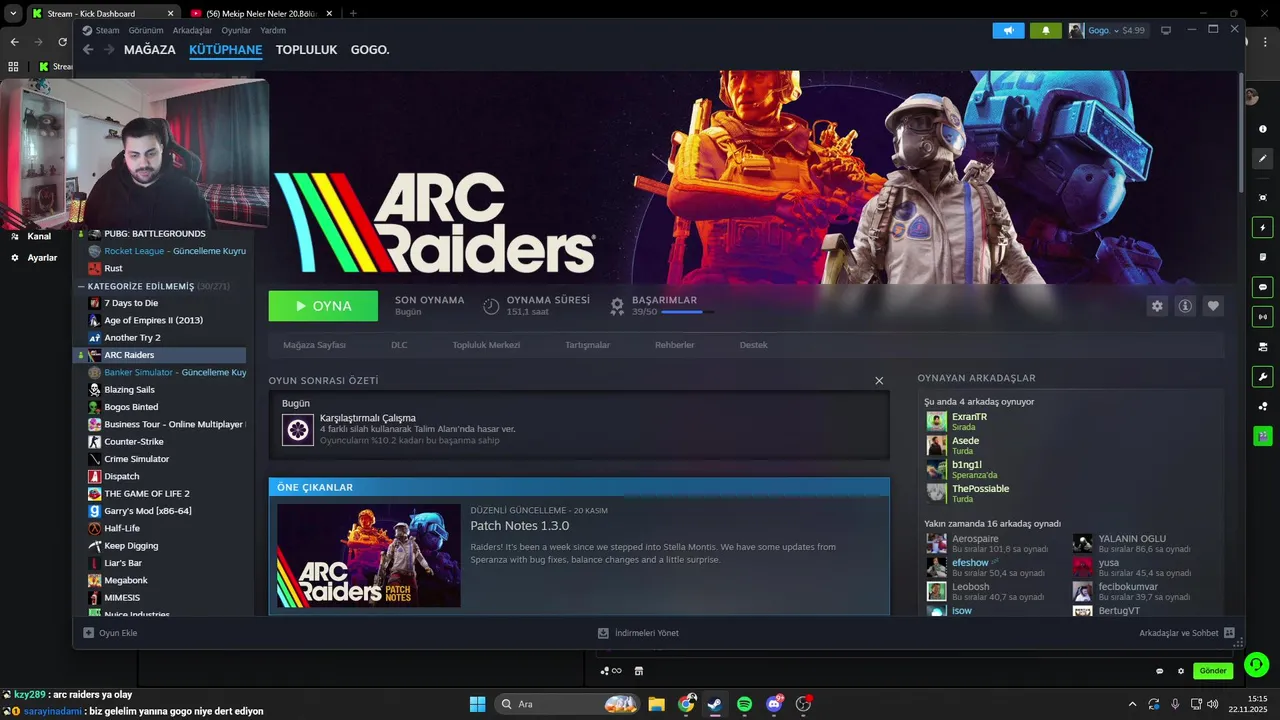
Task: Open Topluluk Merkezi link
Action: coord(486,345)
